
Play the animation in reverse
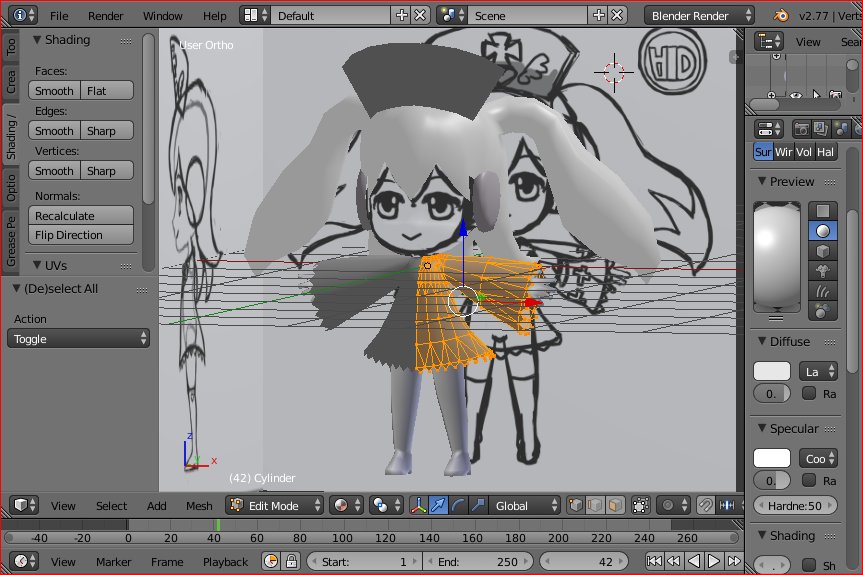click(694, 561)
